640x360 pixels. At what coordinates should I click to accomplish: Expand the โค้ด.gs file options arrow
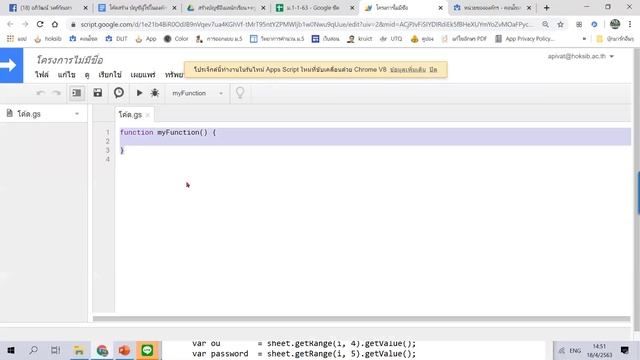(77, 114)
